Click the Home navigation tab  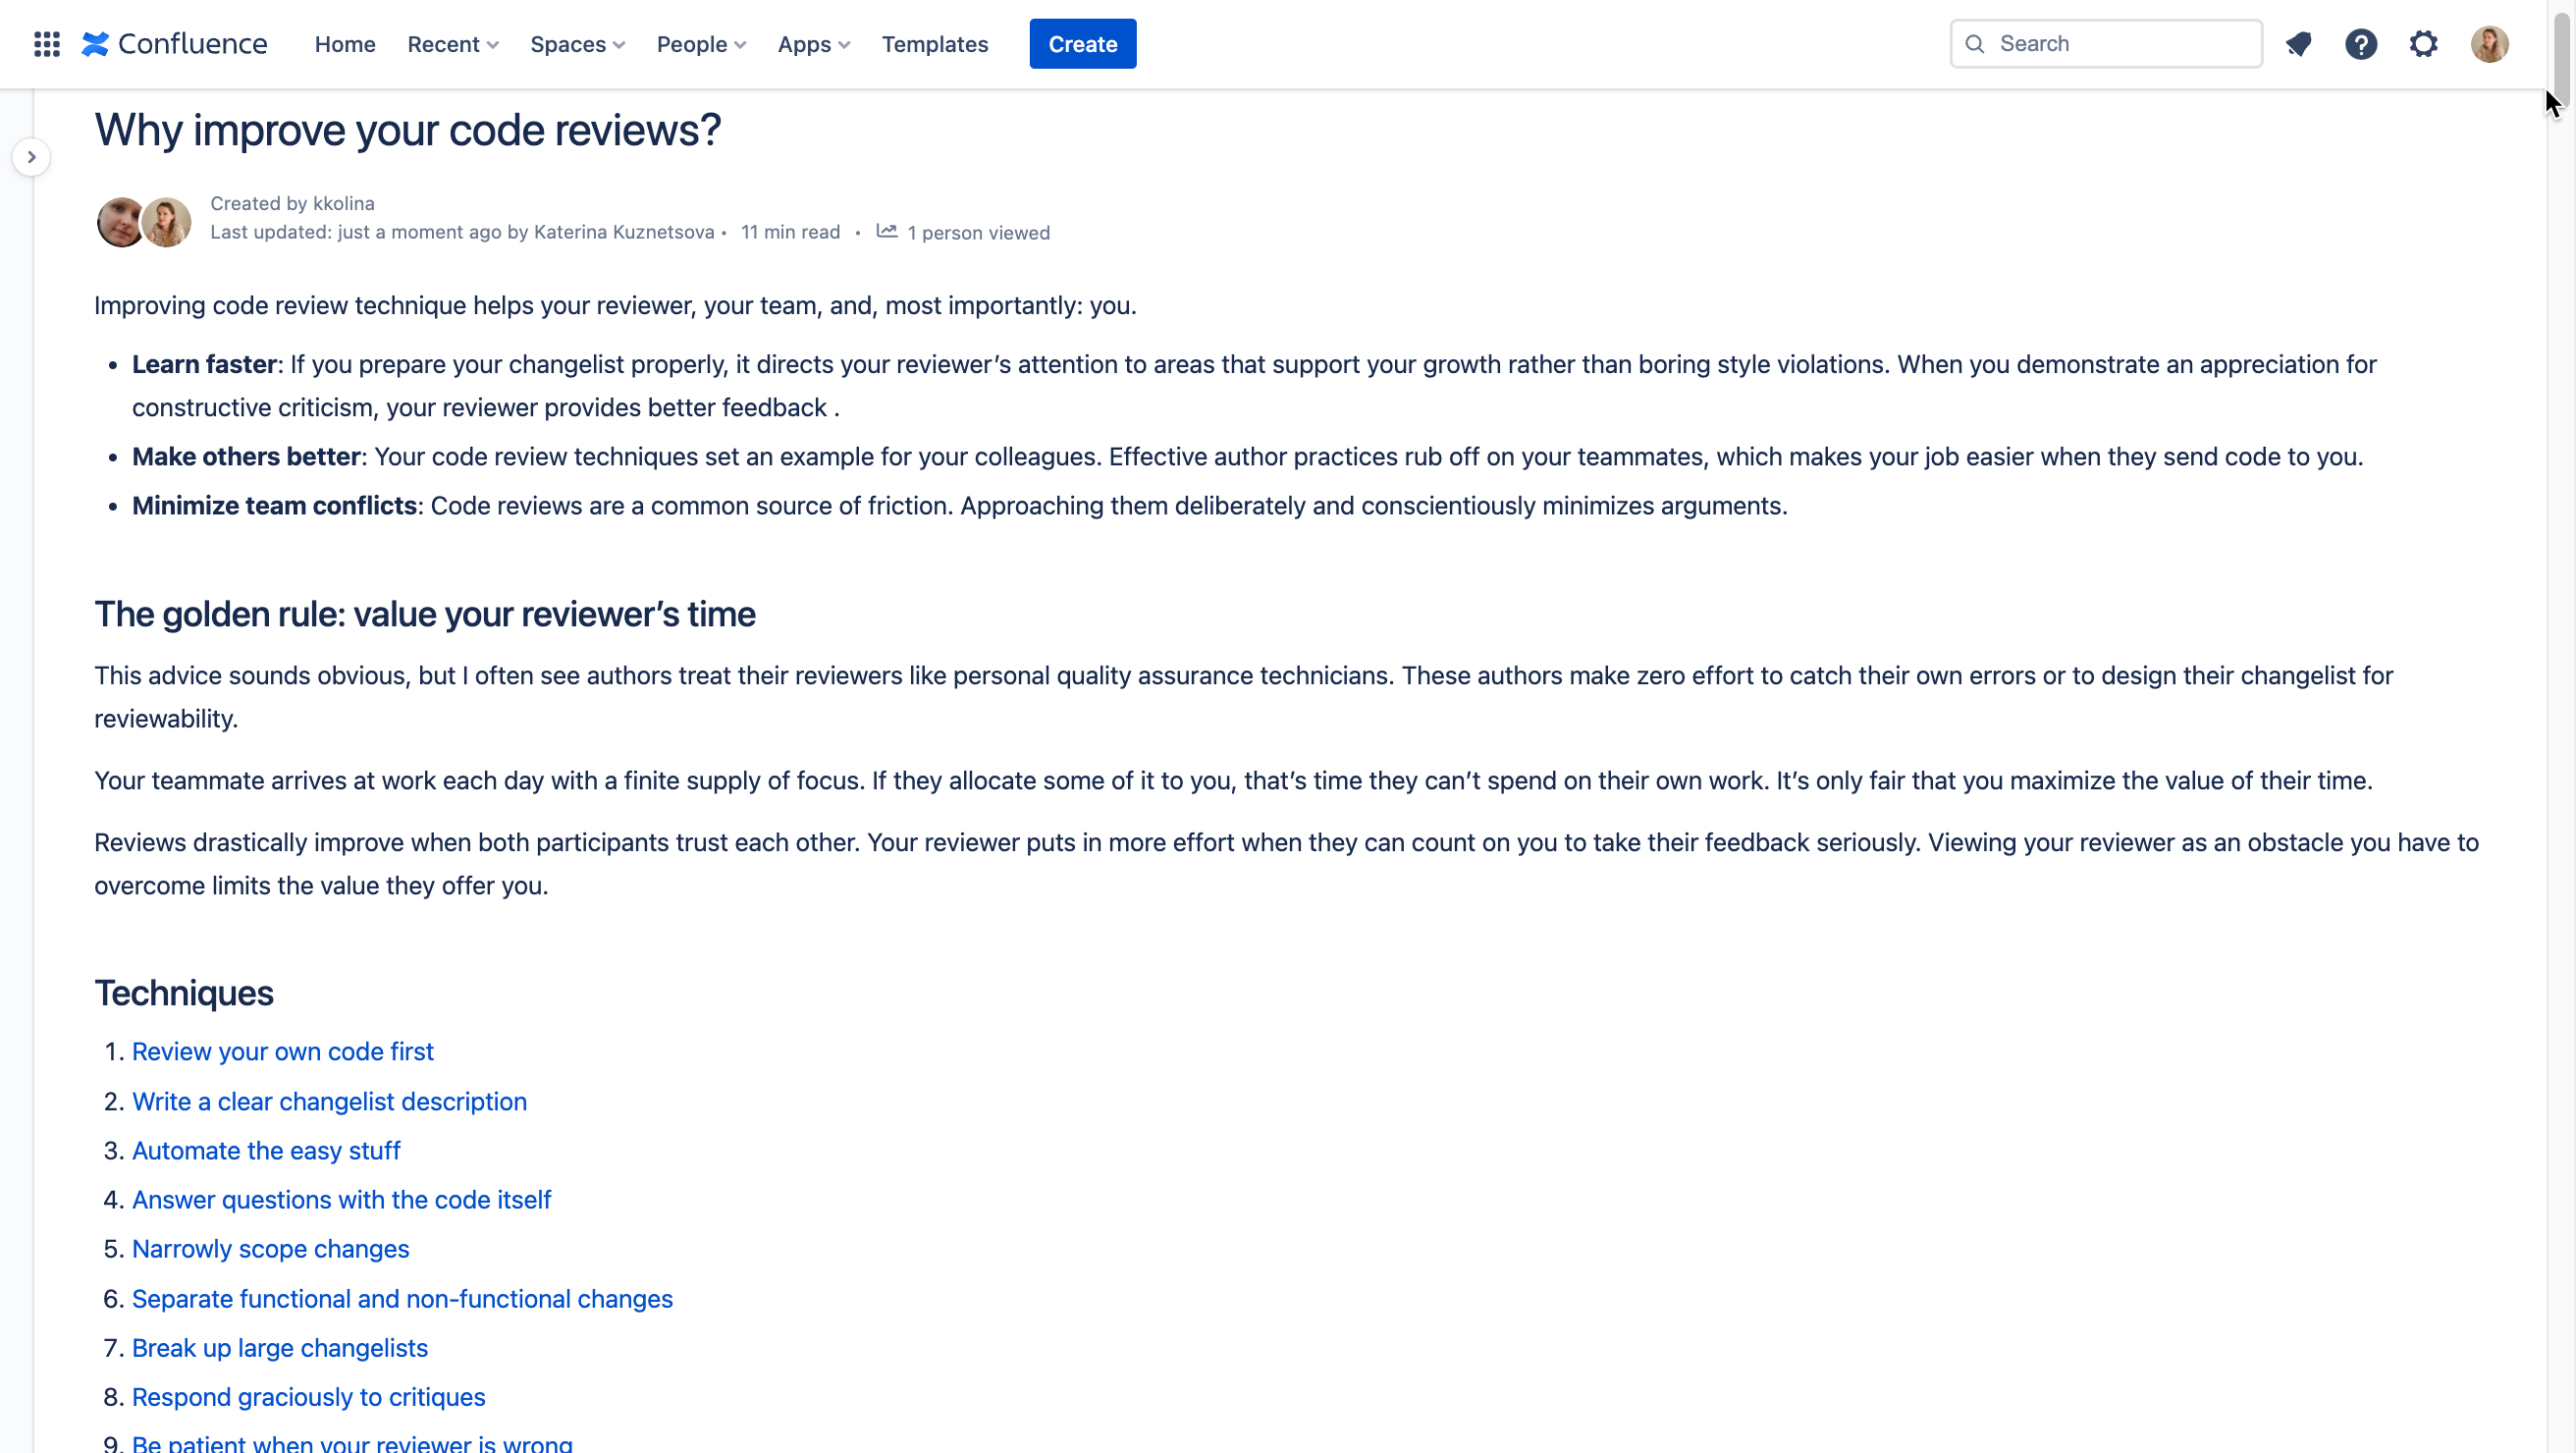point(345,44)
